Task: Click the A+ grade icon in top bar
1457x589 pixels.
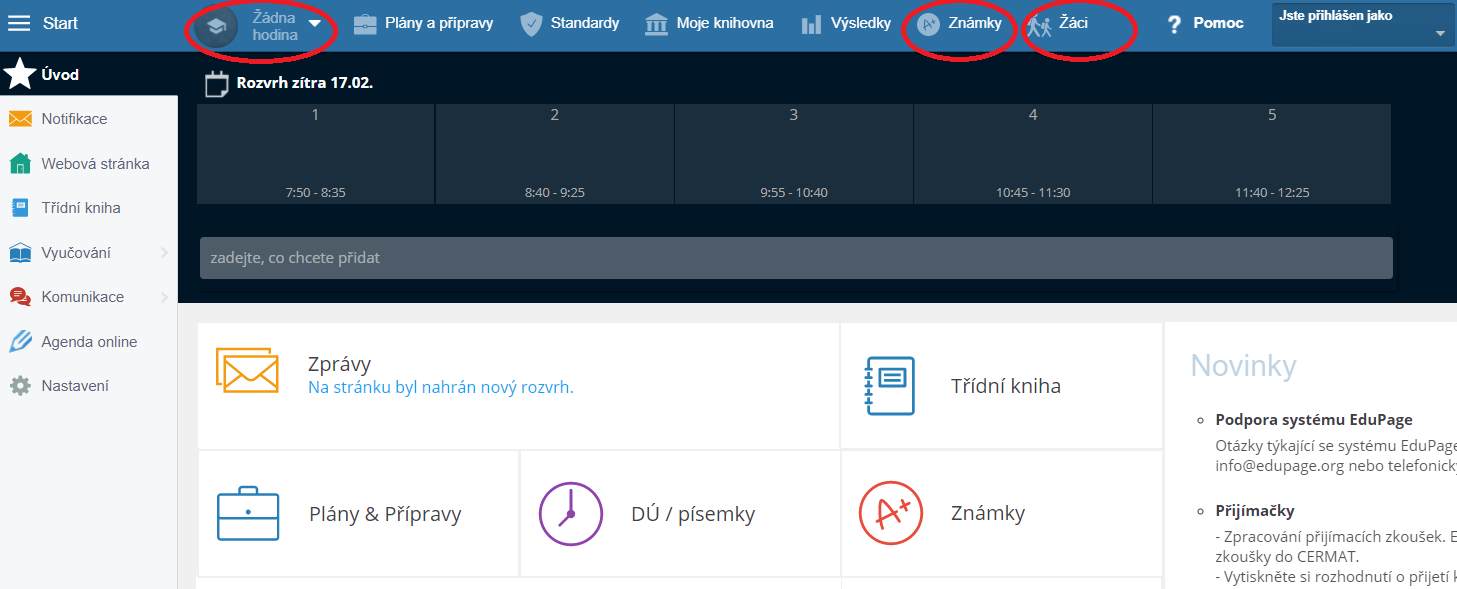Action: pyautogui.click(x=928, y=25)
